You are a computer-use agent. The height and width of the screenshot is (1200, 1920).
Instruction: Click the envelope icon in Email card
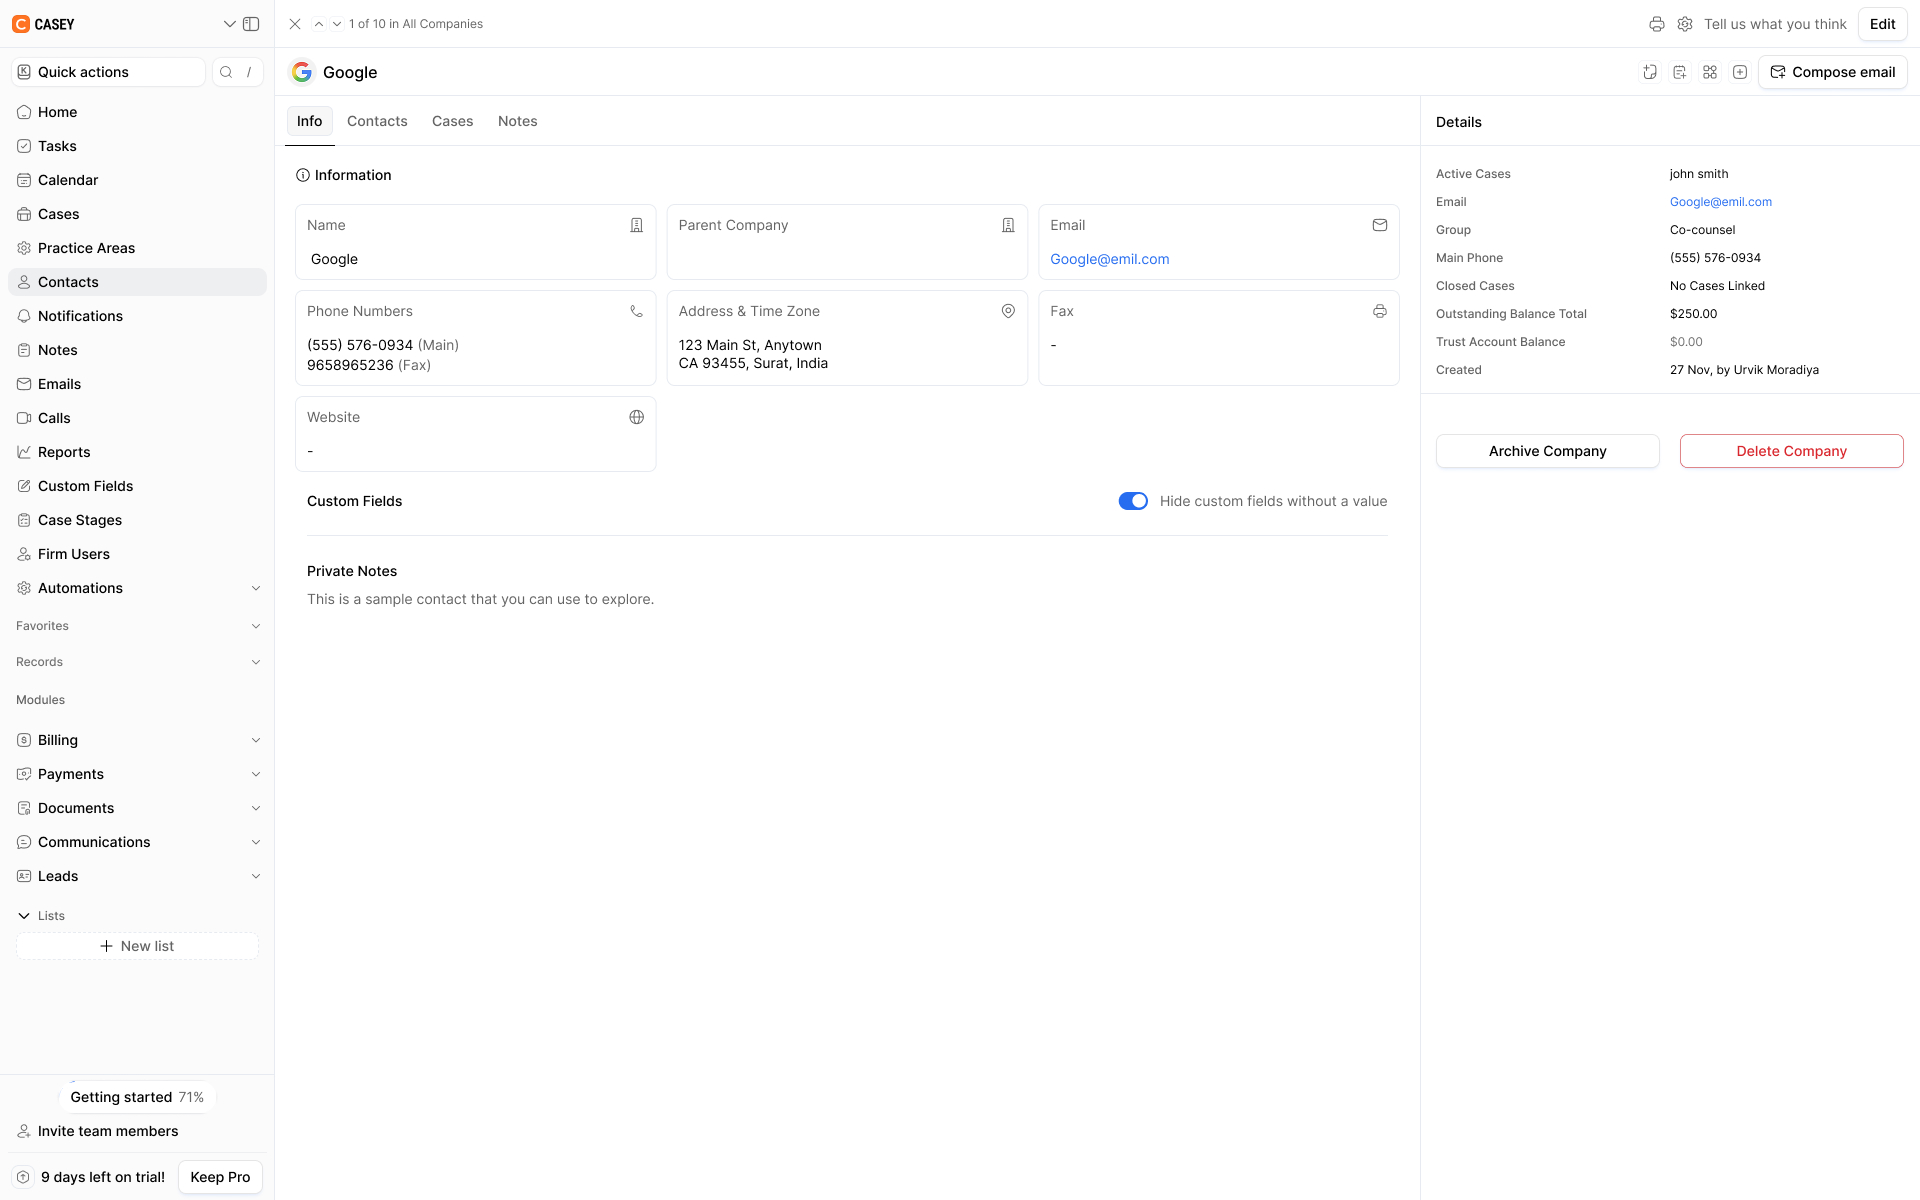pyautogui.click(x=1380, y=225)
